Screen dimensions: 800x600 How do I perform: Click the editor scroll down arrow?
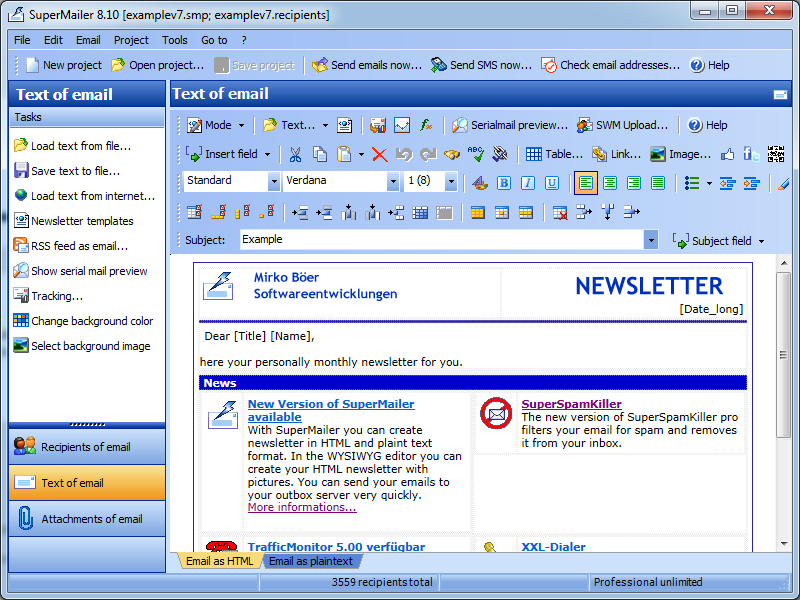point(783,544)
